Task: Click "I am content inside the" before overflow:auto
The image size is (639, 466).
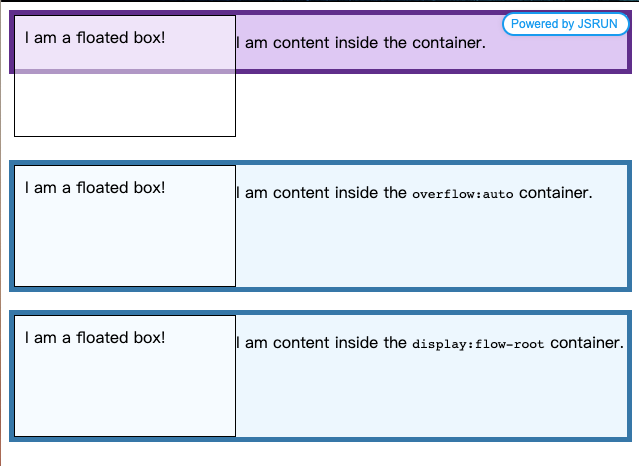Action: pos(321,193)
